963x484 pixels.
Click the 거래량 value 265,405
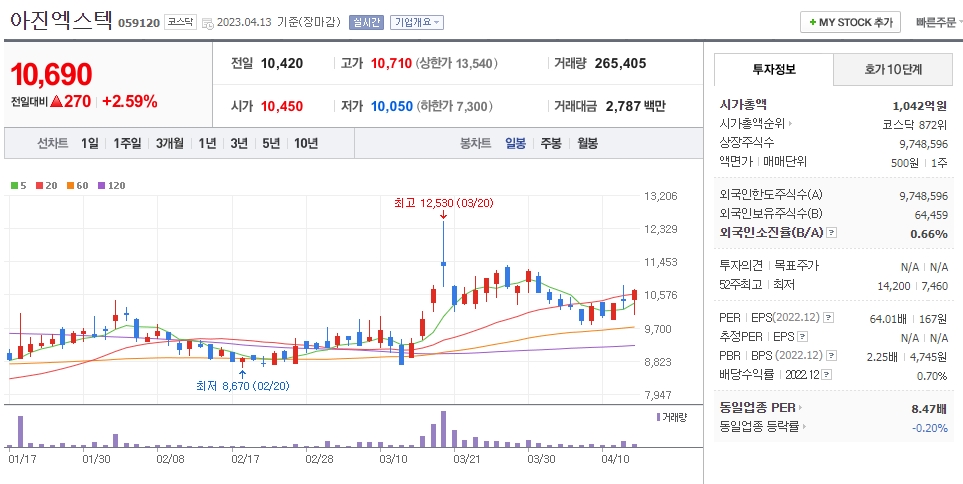[x=620, y=63]
